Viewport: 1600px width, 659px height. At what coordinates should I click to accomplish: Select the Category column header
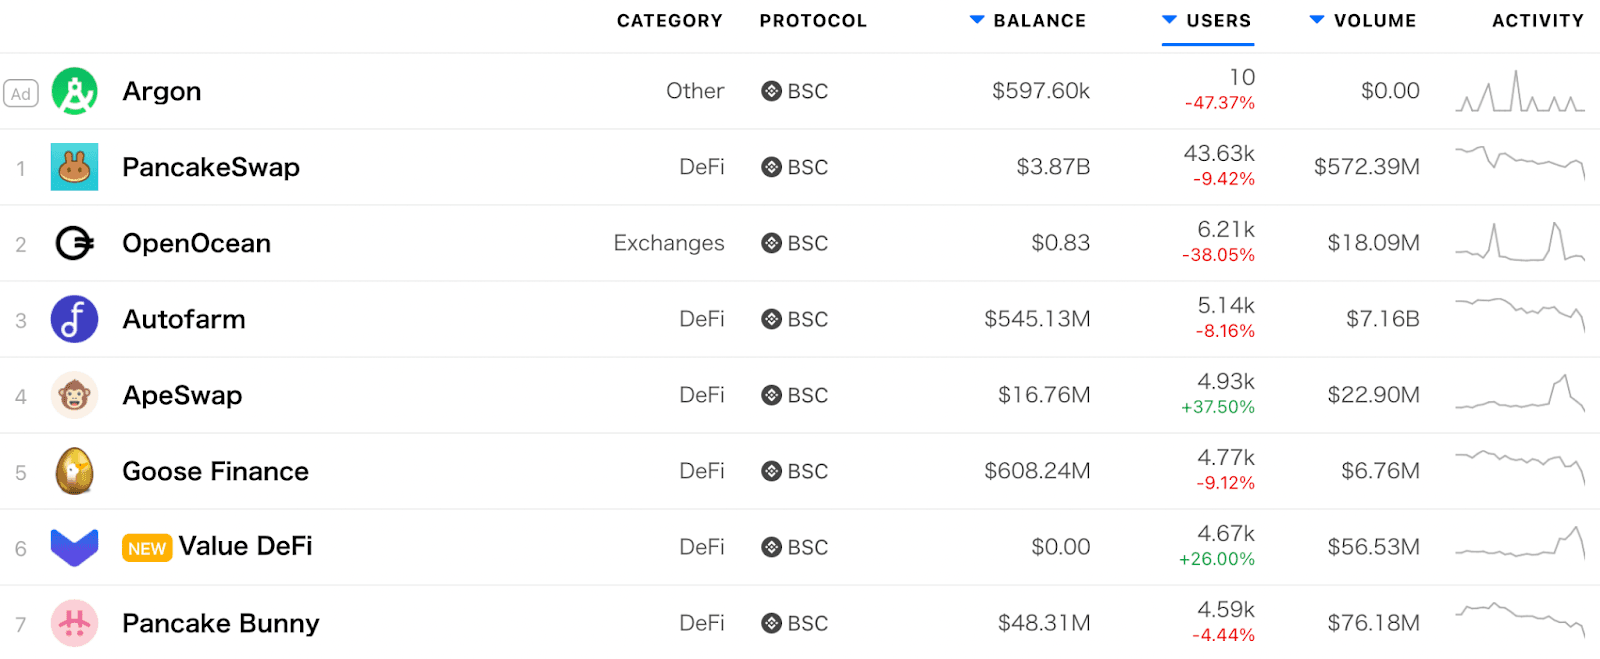point(670,19)
